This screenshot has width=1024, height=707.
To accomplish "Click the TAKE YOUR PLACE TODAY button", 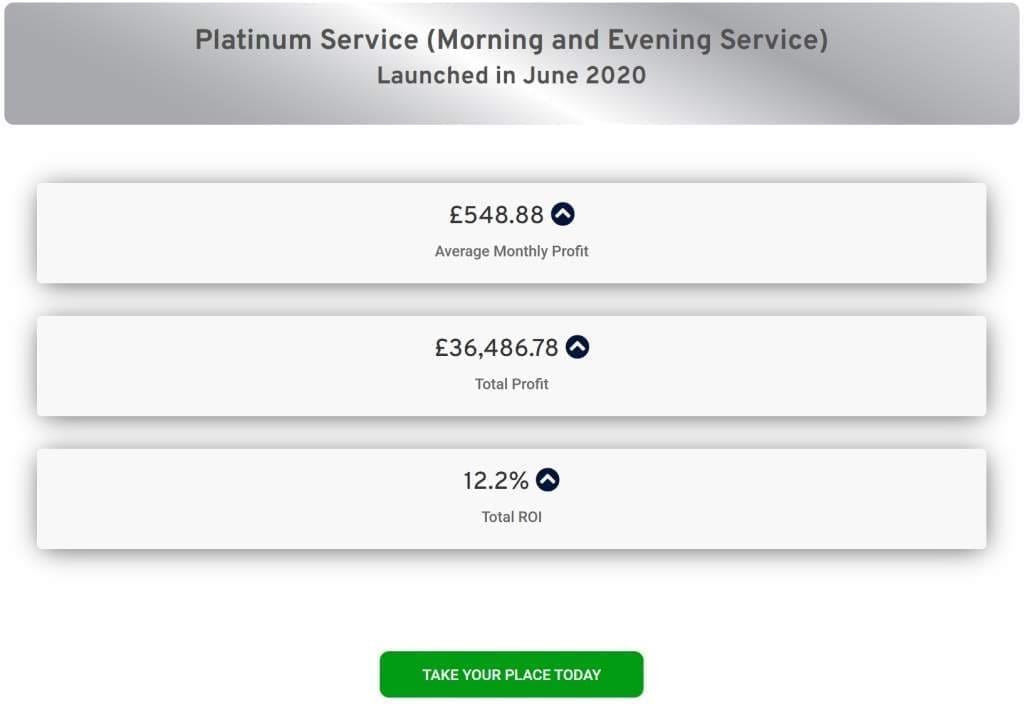I will (x=511, y=674).
